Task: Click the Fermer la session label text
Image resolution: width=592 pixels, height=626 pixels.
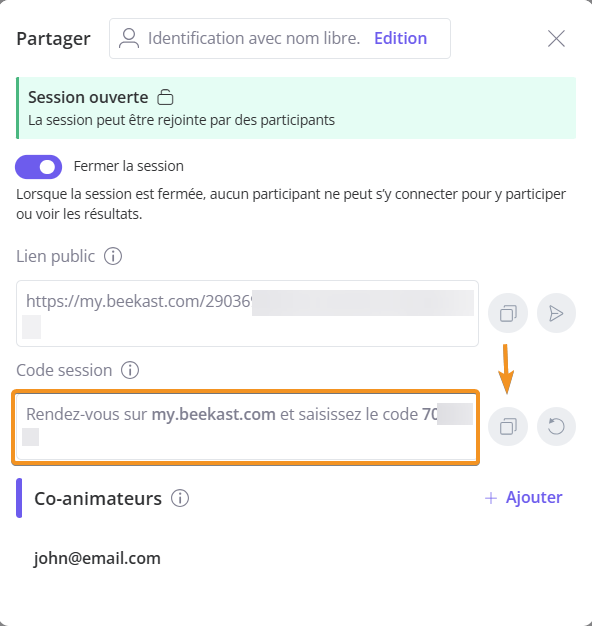Action: click(x=129, y=166)
